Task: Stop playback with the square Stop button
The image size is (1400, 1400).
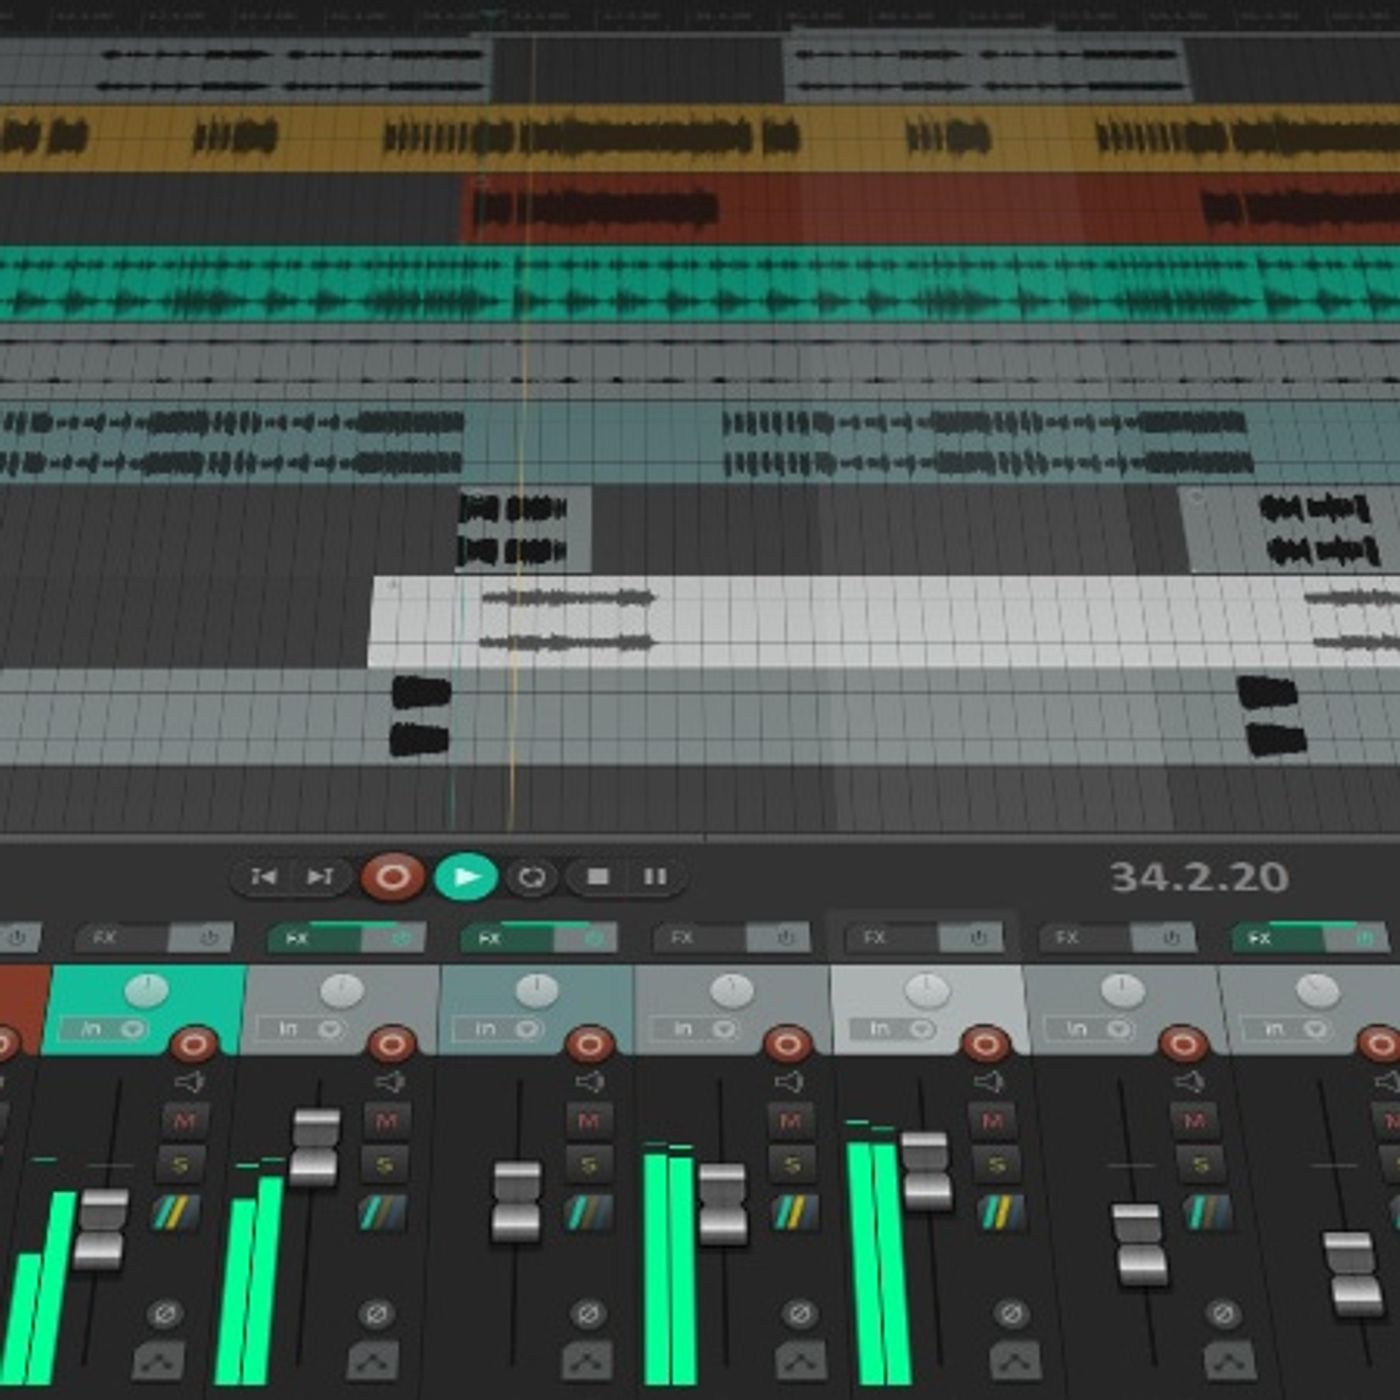Action: (x=598, y=877)
